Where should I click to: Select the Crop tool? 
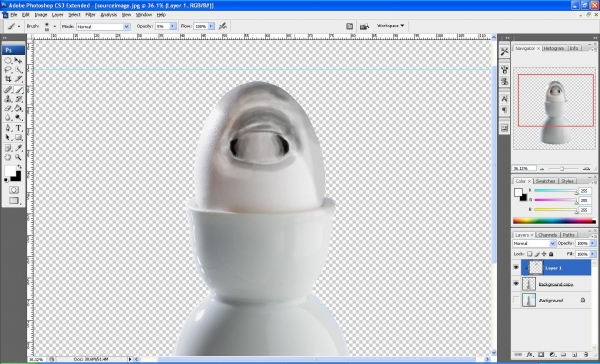pyautogui.click(x=8, y=79)
